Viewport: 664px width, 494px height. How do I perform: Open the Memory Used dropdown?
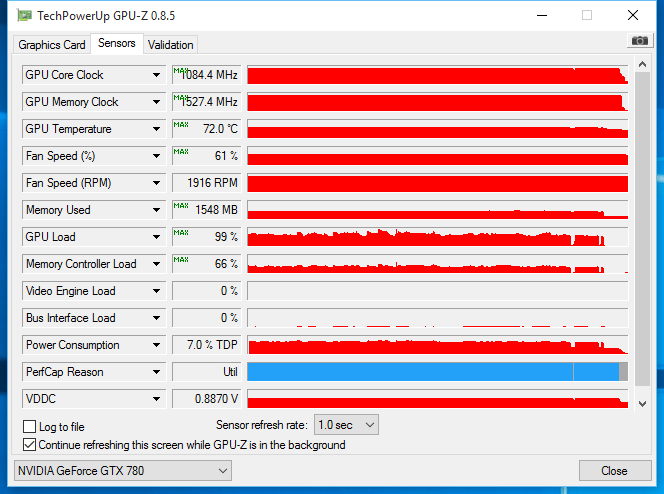pyautogui.click(x=156, y=210)
